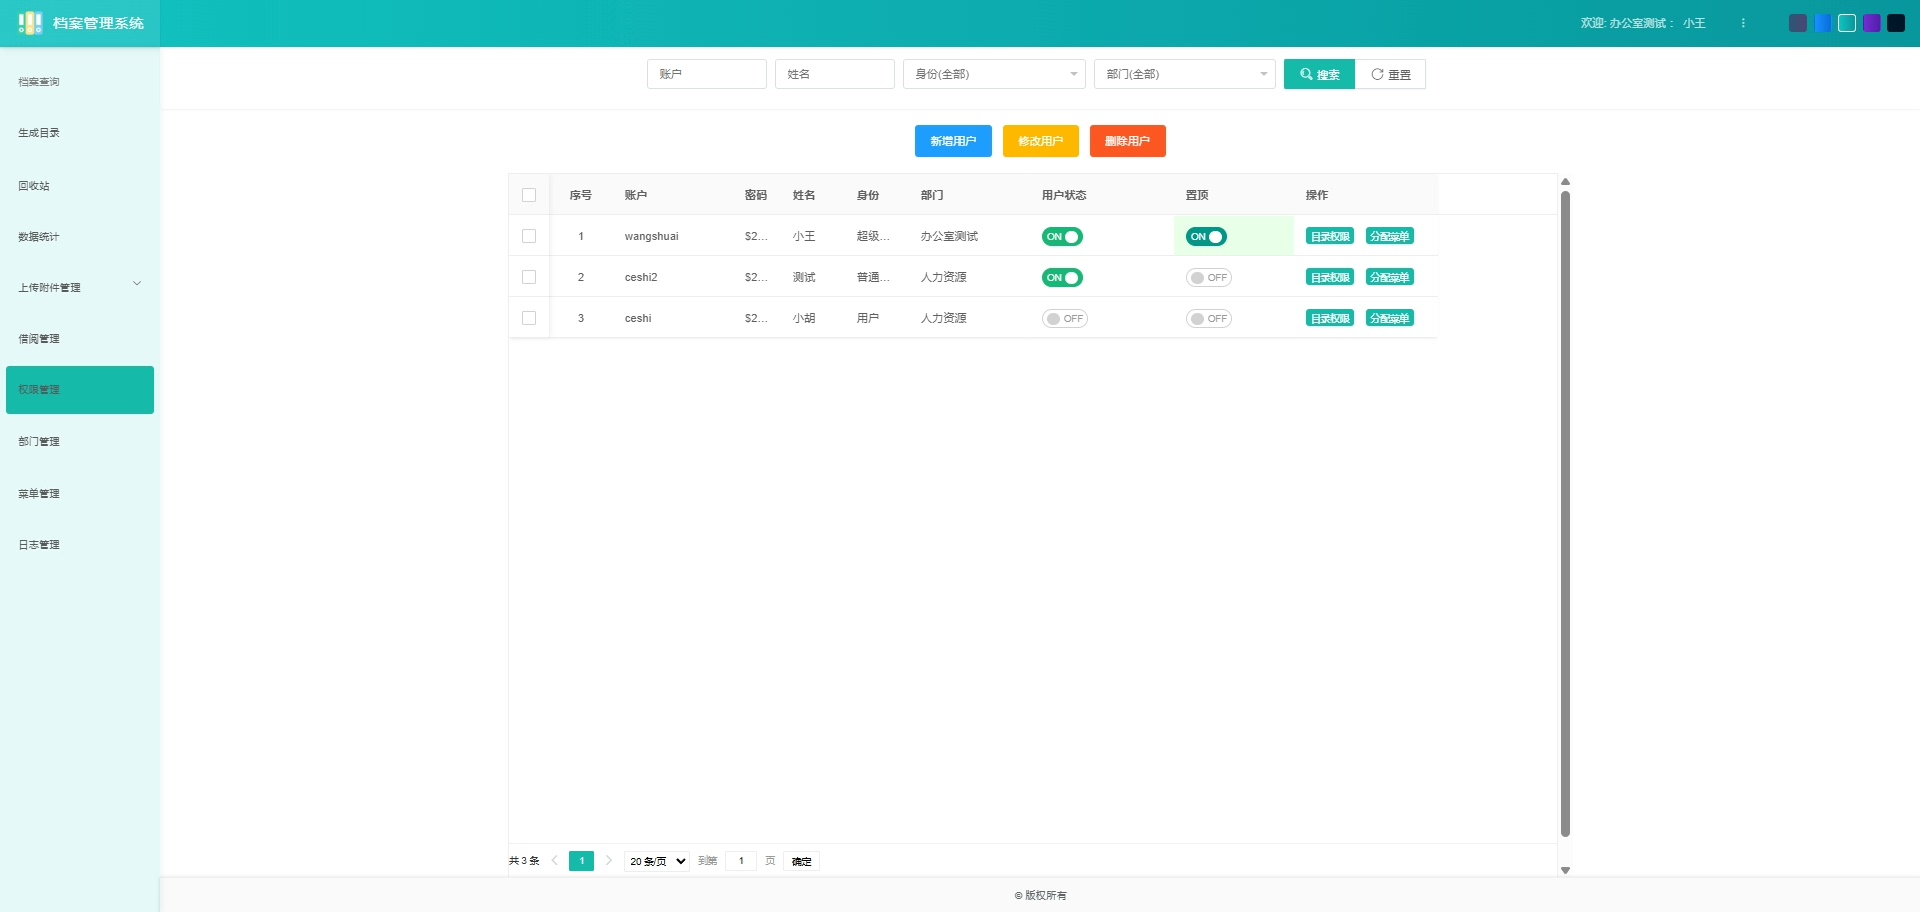Click the table vertical scrollbar thumb

click(1565, 514)
